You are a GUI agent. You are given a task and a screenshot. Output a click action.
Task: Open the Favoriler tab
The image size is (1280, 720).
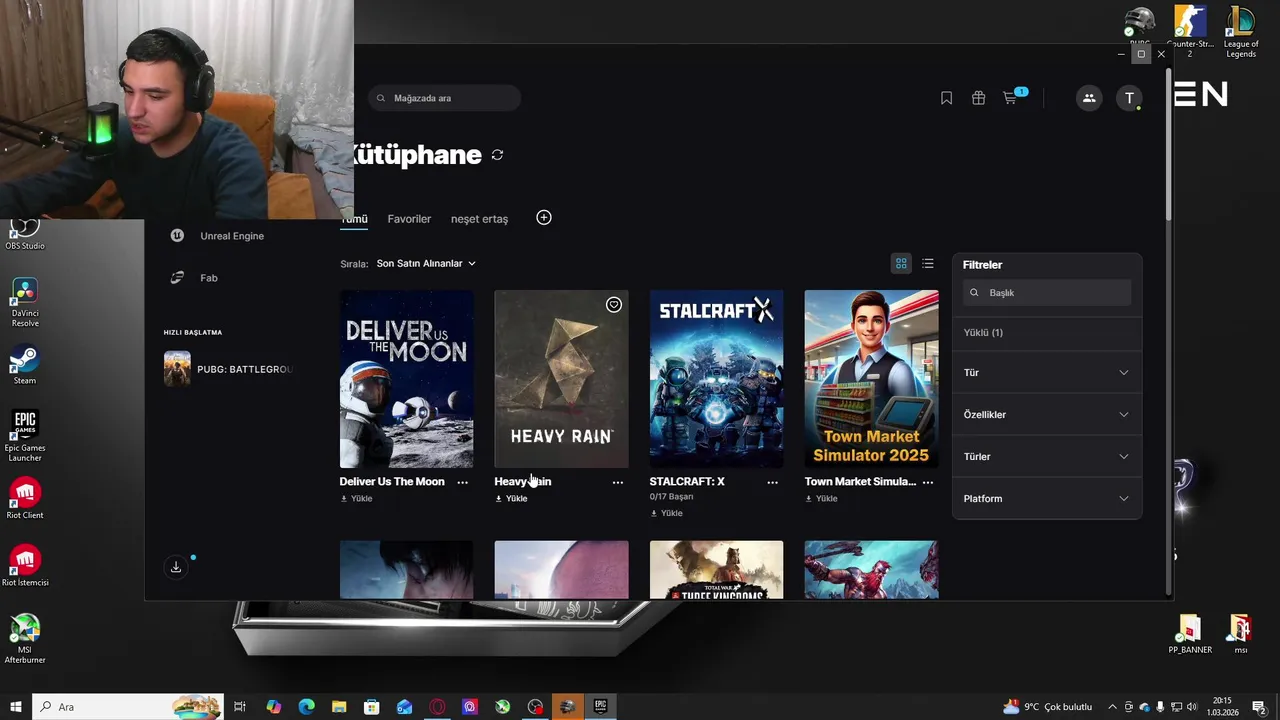pos(409,219)
